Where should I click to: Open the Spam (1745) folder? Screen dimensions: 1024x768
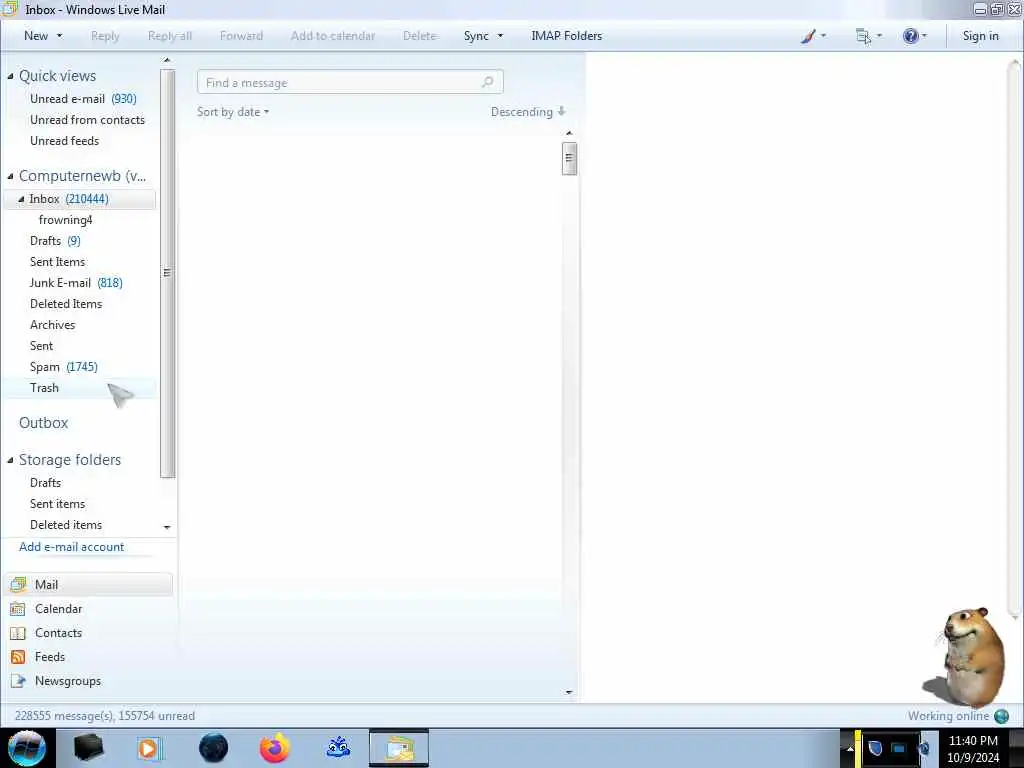[64, 366]
